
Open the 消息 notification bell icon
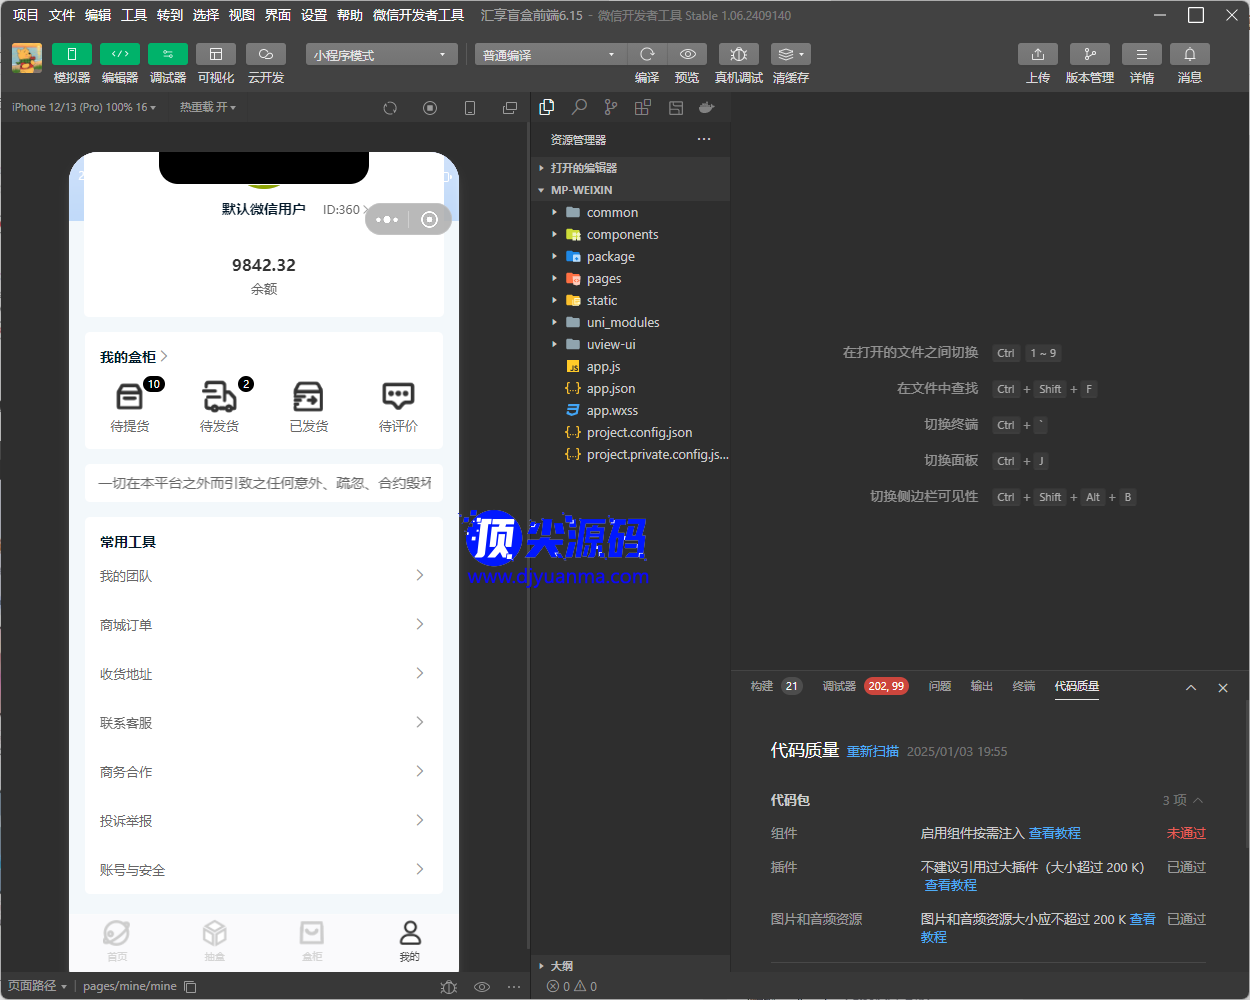click(1189, 54)
